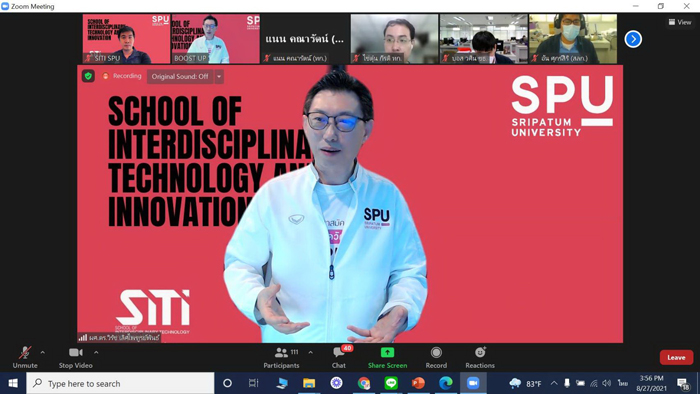Click the green encryption shield icon
Image resolution: width=700 pixels, height=394 pixels.
pyautogui.click(x=88, y=76)
